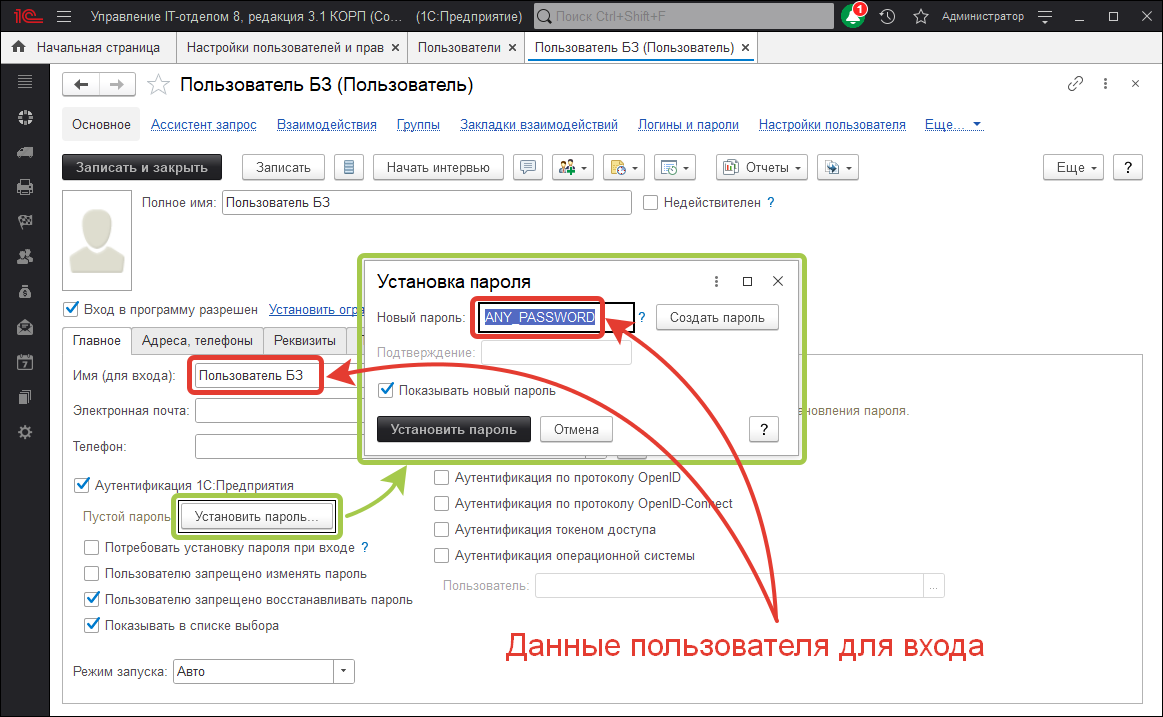Click the Установить пароль button in dialog
The image size is (1163, 717).
click(453, 429)
